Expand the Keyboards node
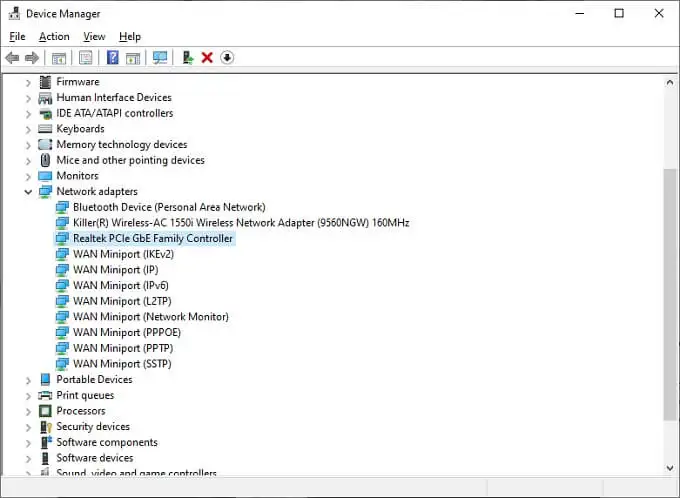 28,130
